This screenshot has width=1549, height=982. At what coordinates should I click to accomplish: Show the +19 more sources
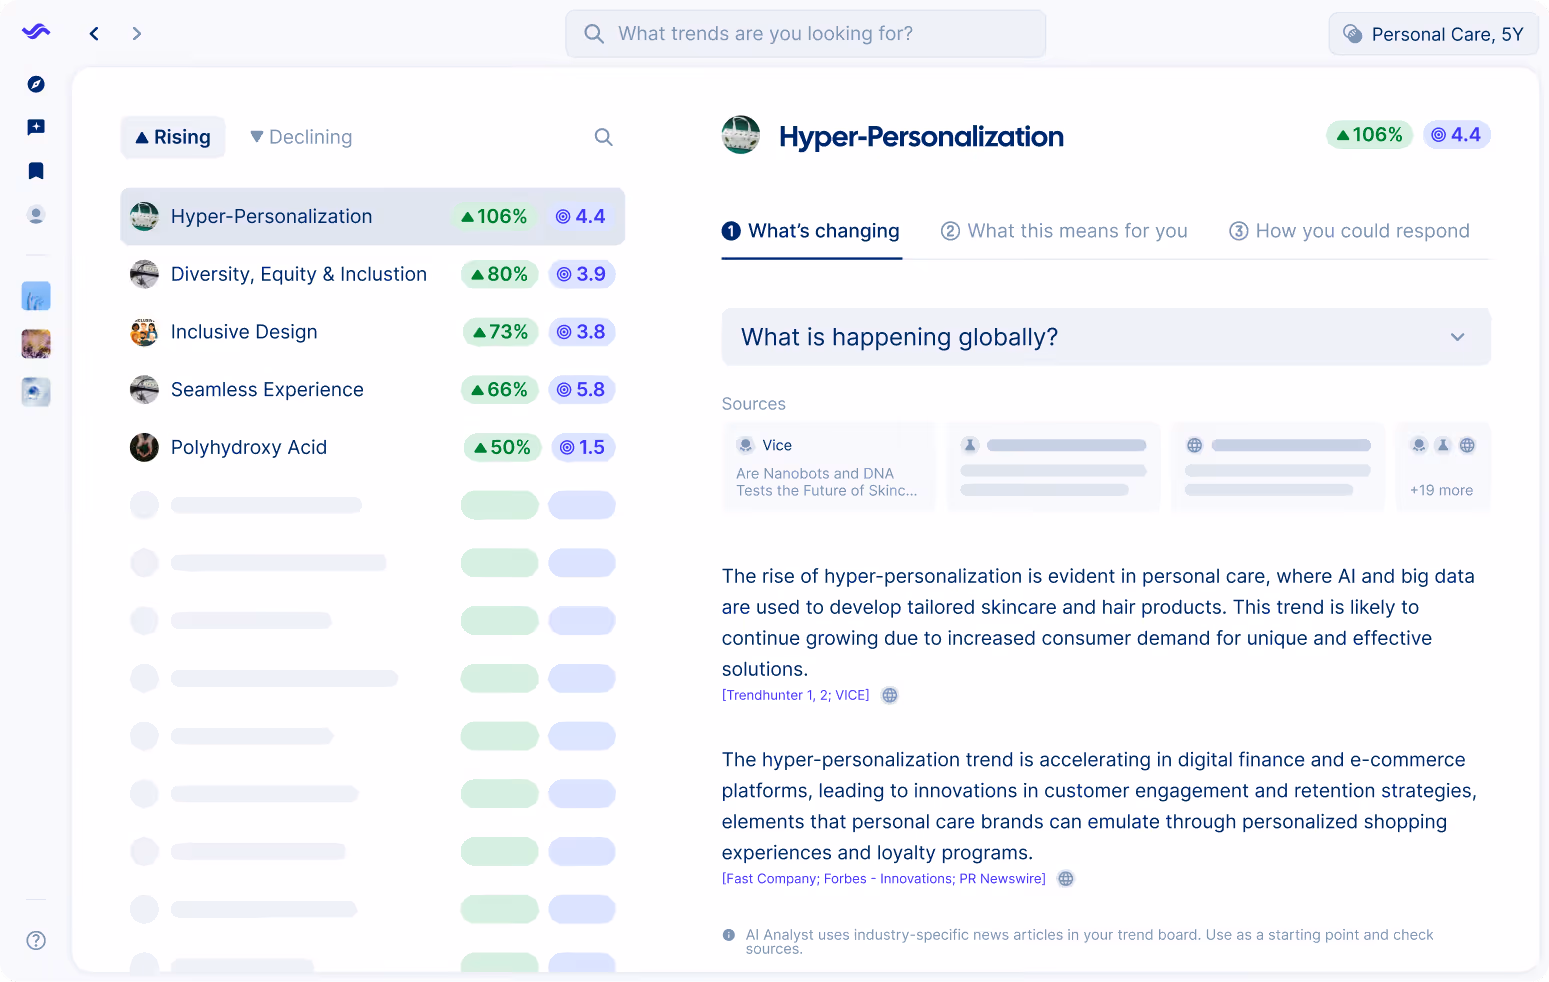1442,467
